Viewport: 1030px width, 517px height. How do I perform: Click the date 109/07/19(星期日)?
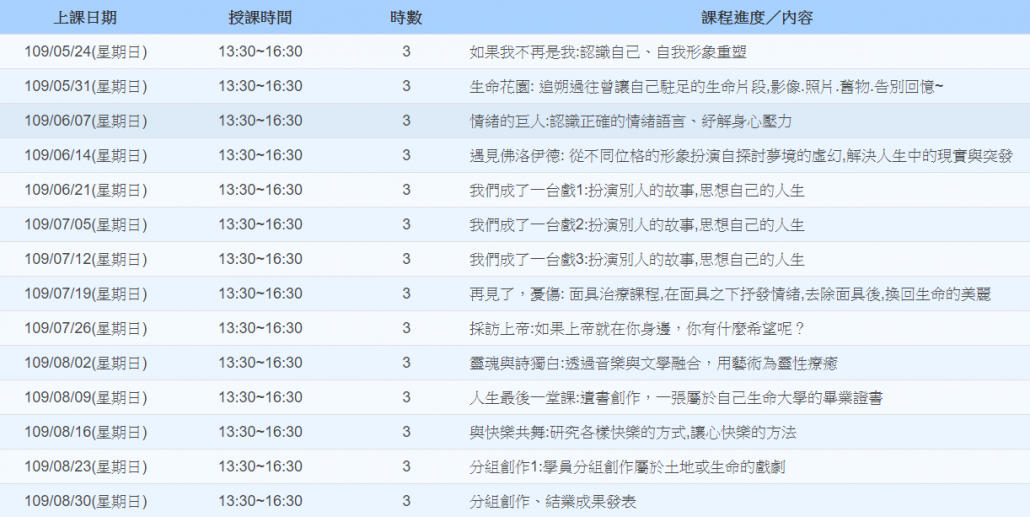pyautogui.click(x=86, y=294)
